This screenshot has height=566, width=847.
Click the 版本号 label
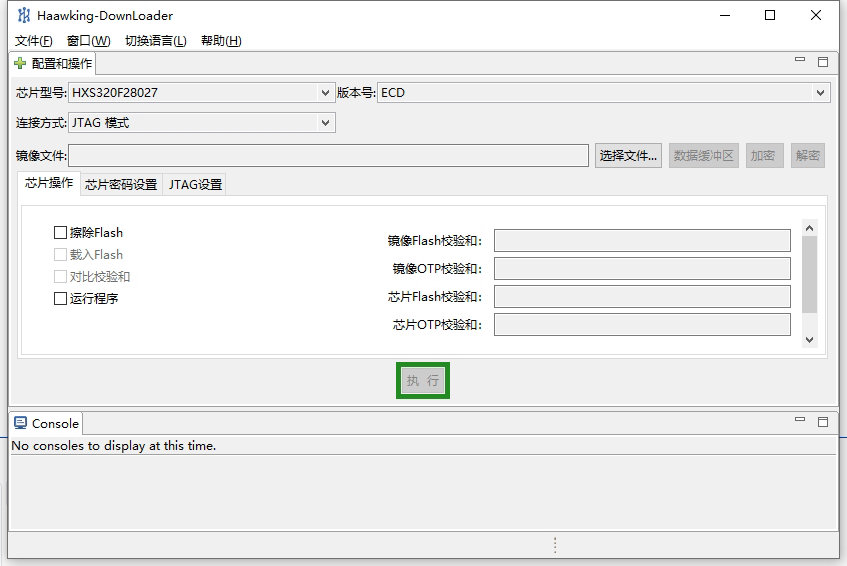click(x=356, y=93)
